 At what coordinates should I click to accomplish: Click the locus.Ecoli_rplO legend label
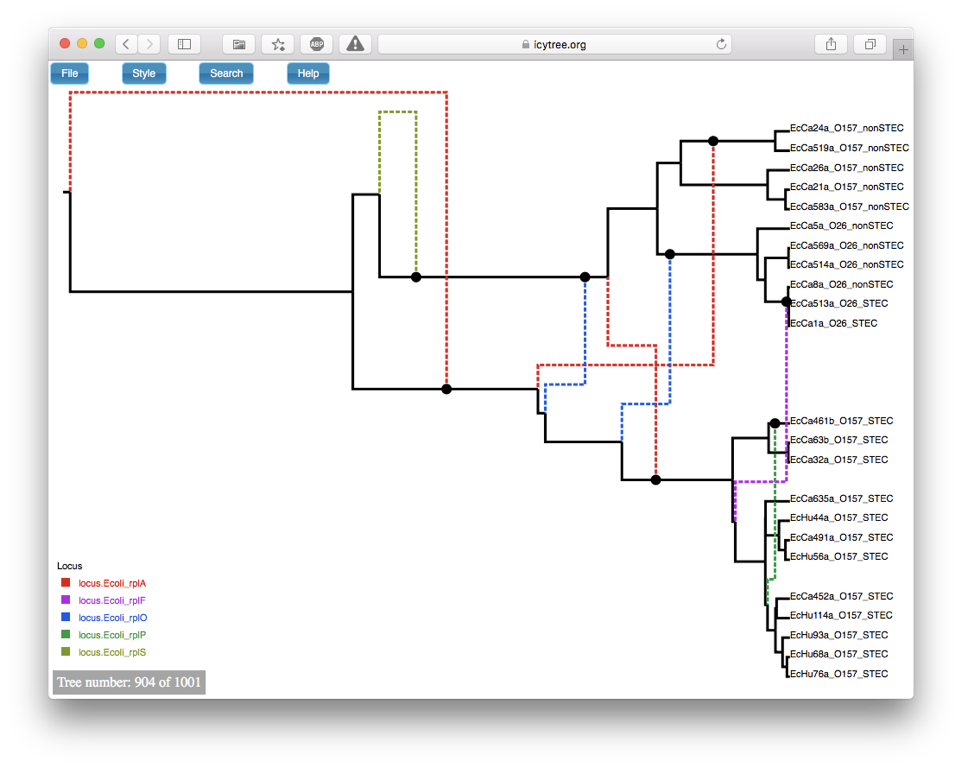(x=113, y=618)
